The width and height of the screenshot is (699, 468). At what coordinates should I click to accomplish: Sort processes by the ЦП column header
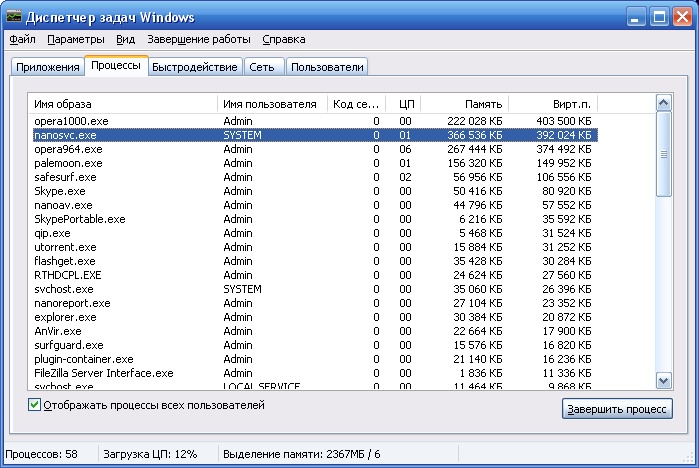tap(405, 103)
